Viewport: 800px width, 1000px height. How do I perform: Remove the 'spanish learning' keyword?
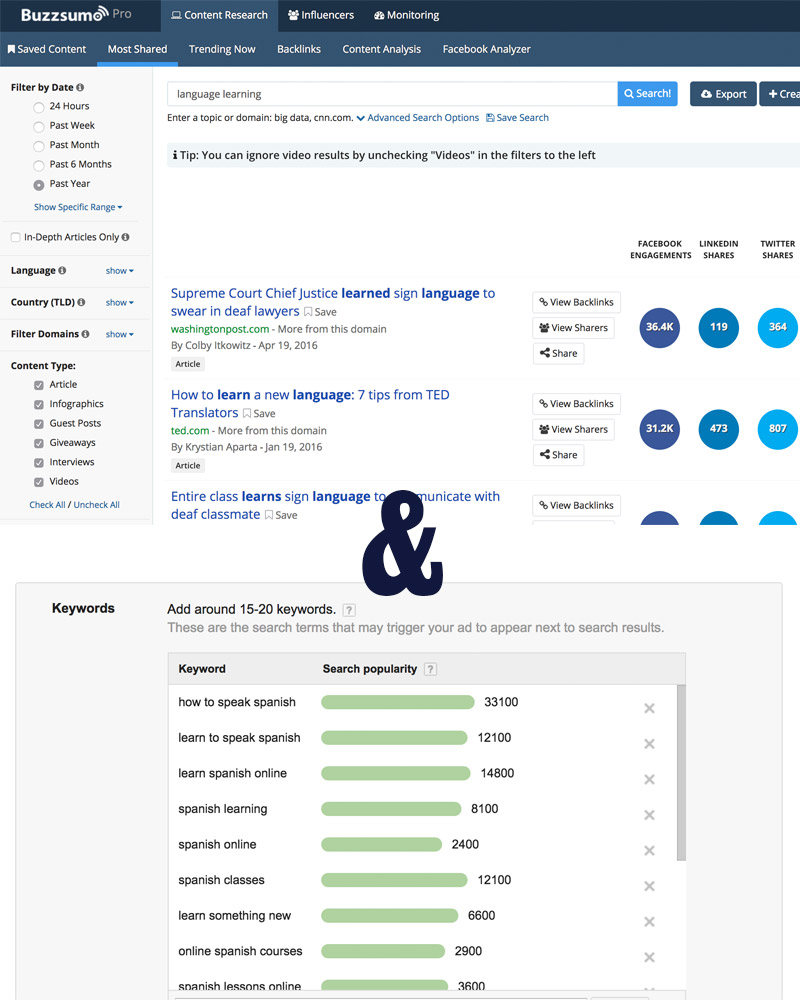tap(649, 815)
